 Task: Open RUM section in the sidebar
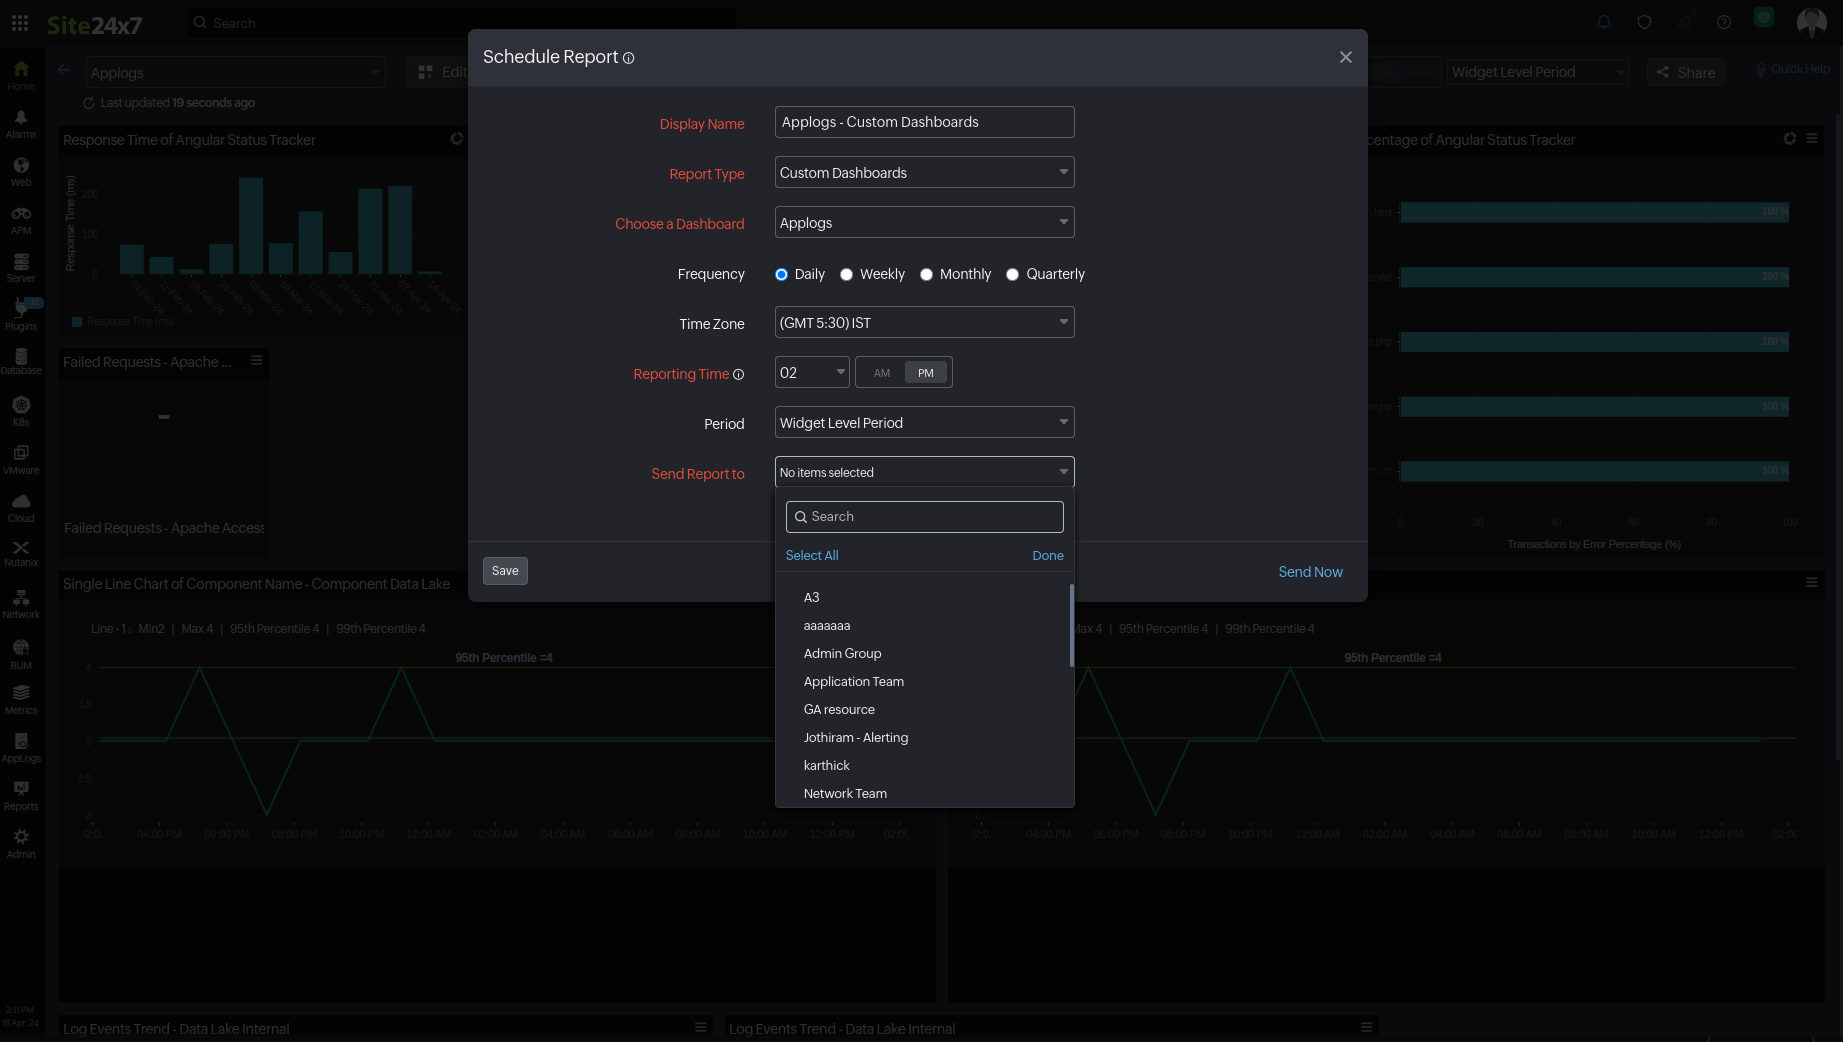pos(21,655)
